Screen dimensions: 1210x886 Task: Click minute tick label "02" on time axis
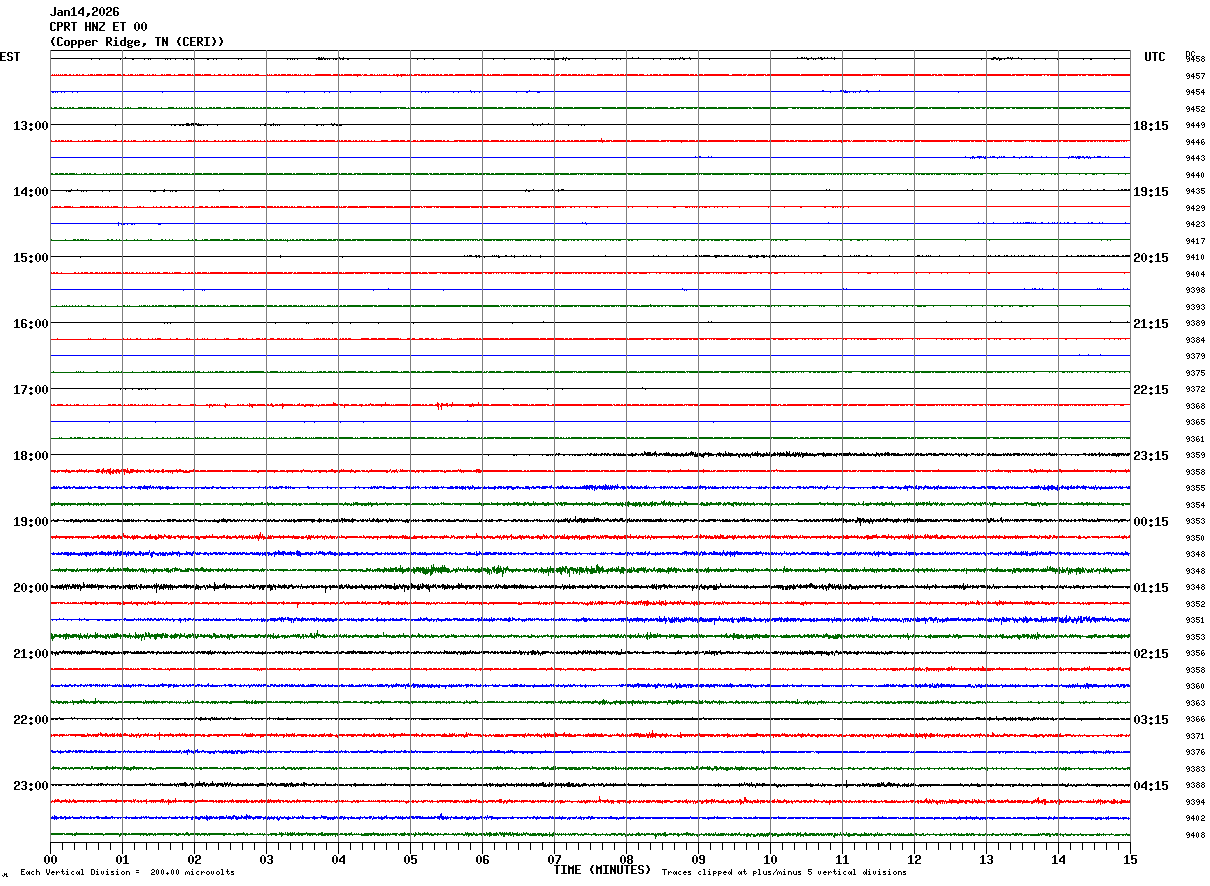click(x=194, y=860)
